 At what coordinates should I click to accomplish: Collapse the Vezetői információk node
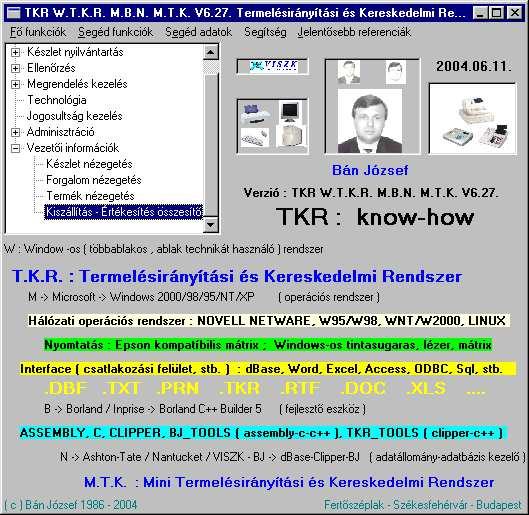coord(15,148)
